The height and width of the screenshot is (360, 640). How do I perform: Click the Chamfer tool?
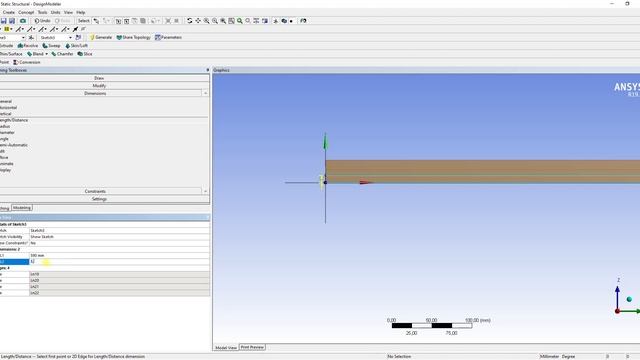[62, 54]
